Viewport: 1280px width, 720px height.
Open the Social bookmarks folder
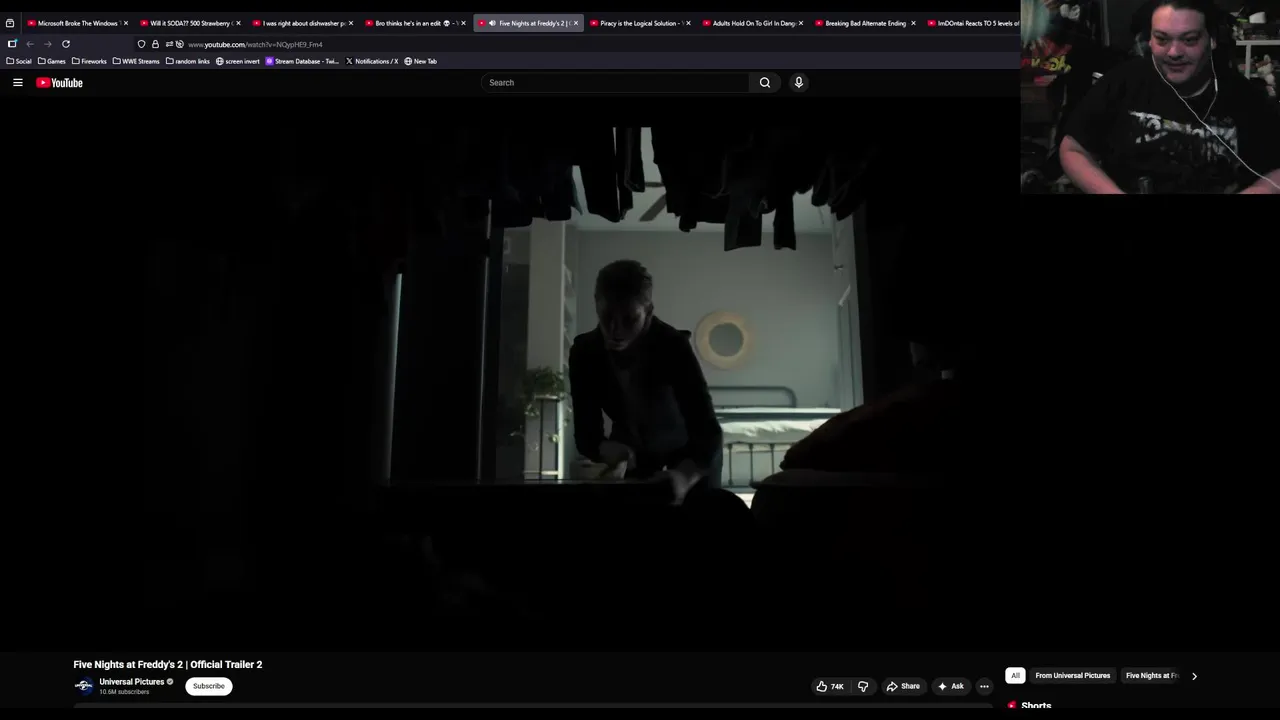point(19,61)
